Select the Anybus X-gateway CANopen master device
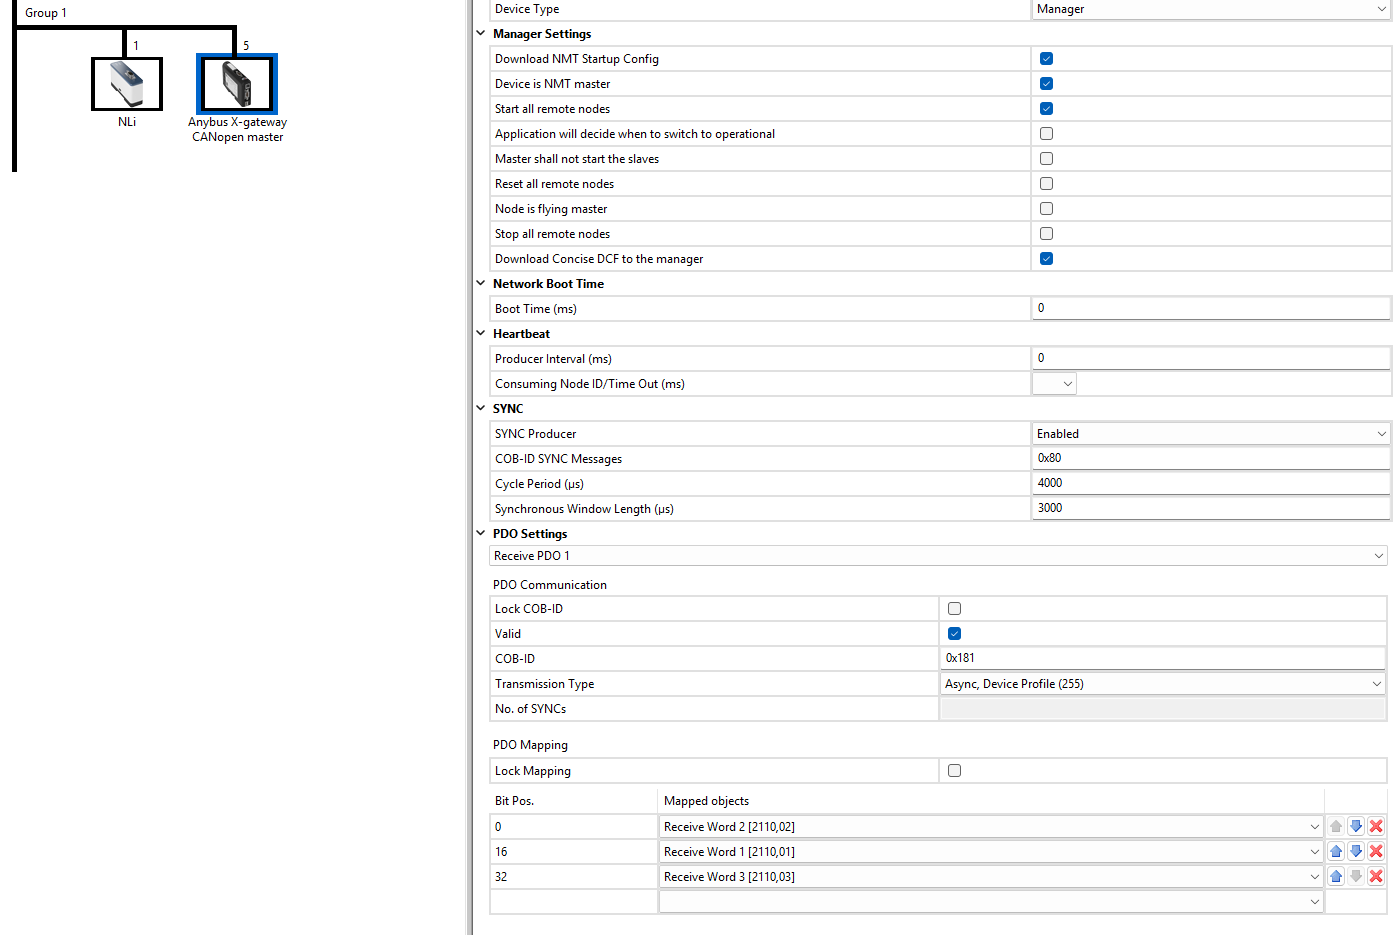This screenshot has width=1394, height=935. pos(237,84)
